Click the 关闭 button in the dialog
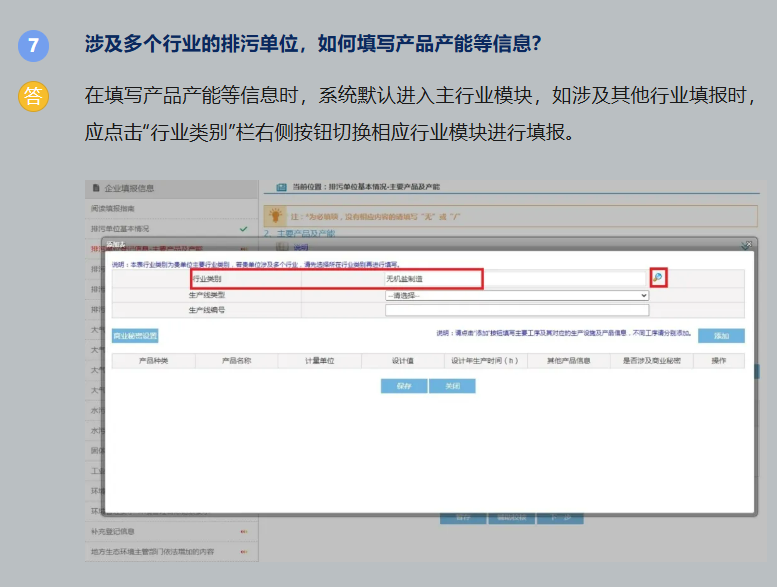 click(452, 386)
